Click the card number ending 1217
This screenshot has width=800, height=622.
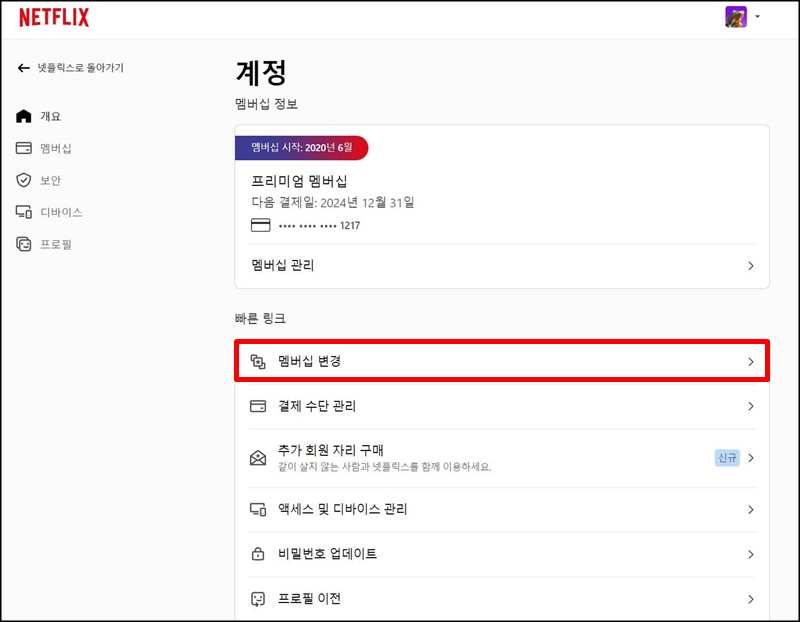pos(319,226)
